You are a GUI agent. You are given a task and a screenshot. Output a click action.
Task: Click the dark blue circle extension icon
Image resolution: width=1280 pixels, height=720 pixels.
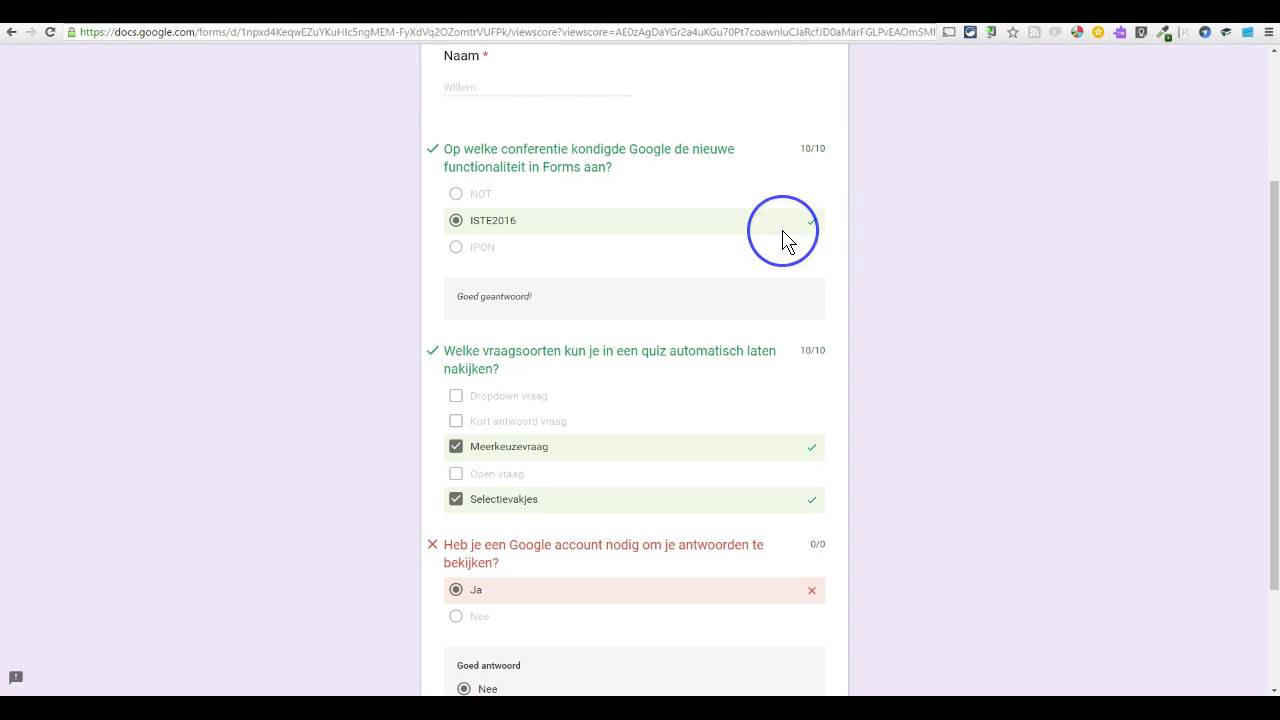(970, 32)
